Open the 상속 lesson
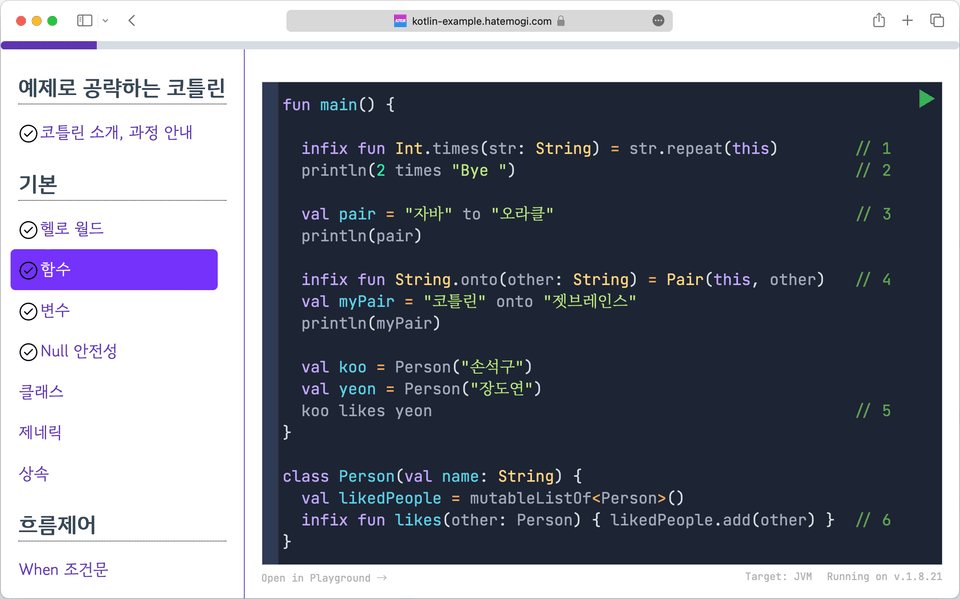This screenshot has width=960, height=599. point(34,473)
